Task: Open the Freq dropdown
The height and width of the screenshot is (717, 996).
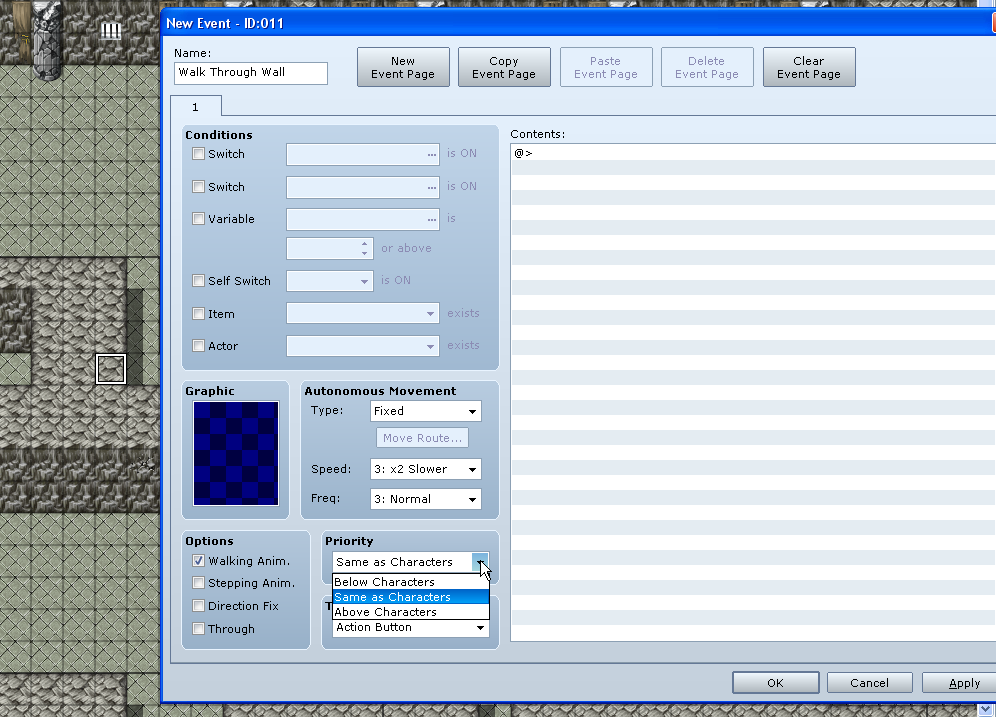Action: [x=425, y=499]
